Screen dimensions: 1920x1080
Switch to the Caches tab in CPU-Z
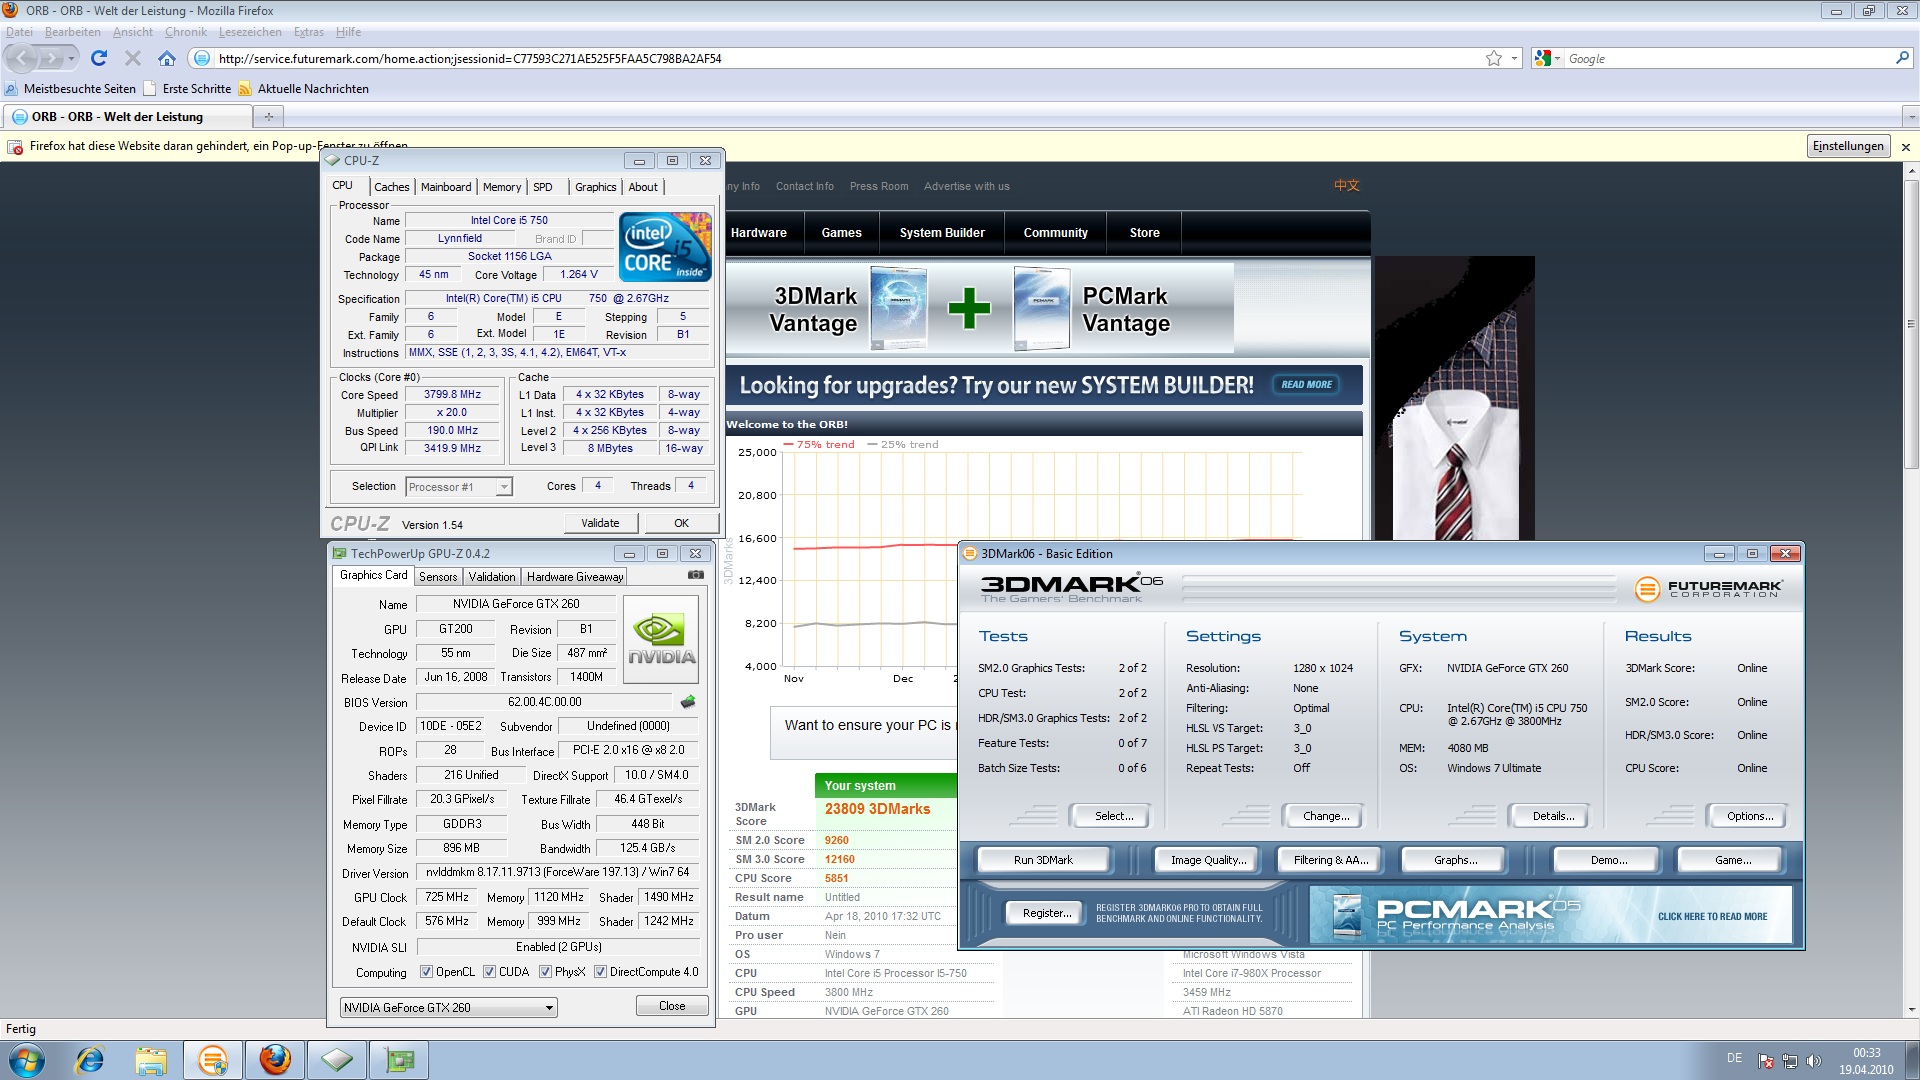tap(391, 187)
